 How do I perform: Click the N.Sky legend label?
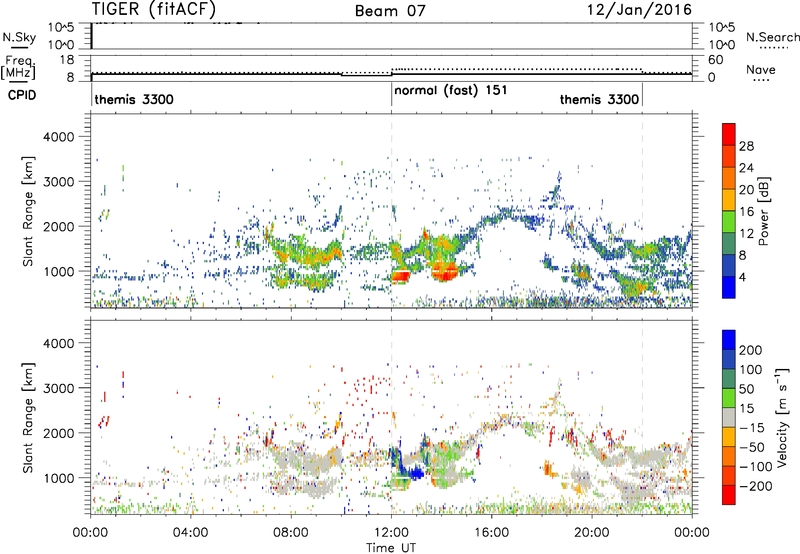click(19, 37)
